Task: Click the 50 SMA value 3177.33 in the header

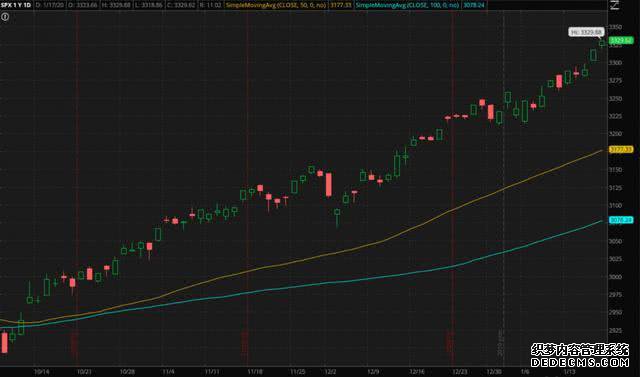Action: click(341, 5)
